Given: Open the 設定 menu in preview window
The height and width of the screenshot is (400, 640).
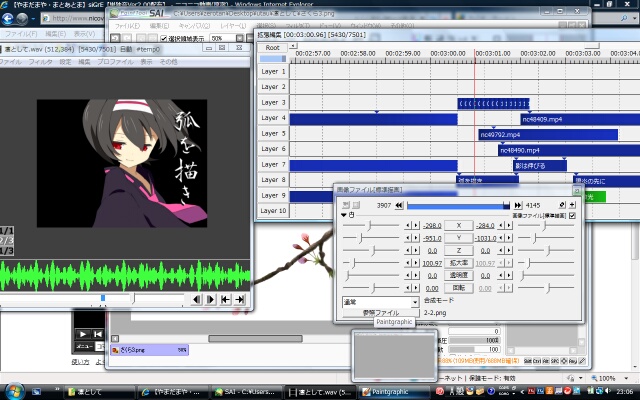Looking at the screenshot, I should (x=65, y=62).
